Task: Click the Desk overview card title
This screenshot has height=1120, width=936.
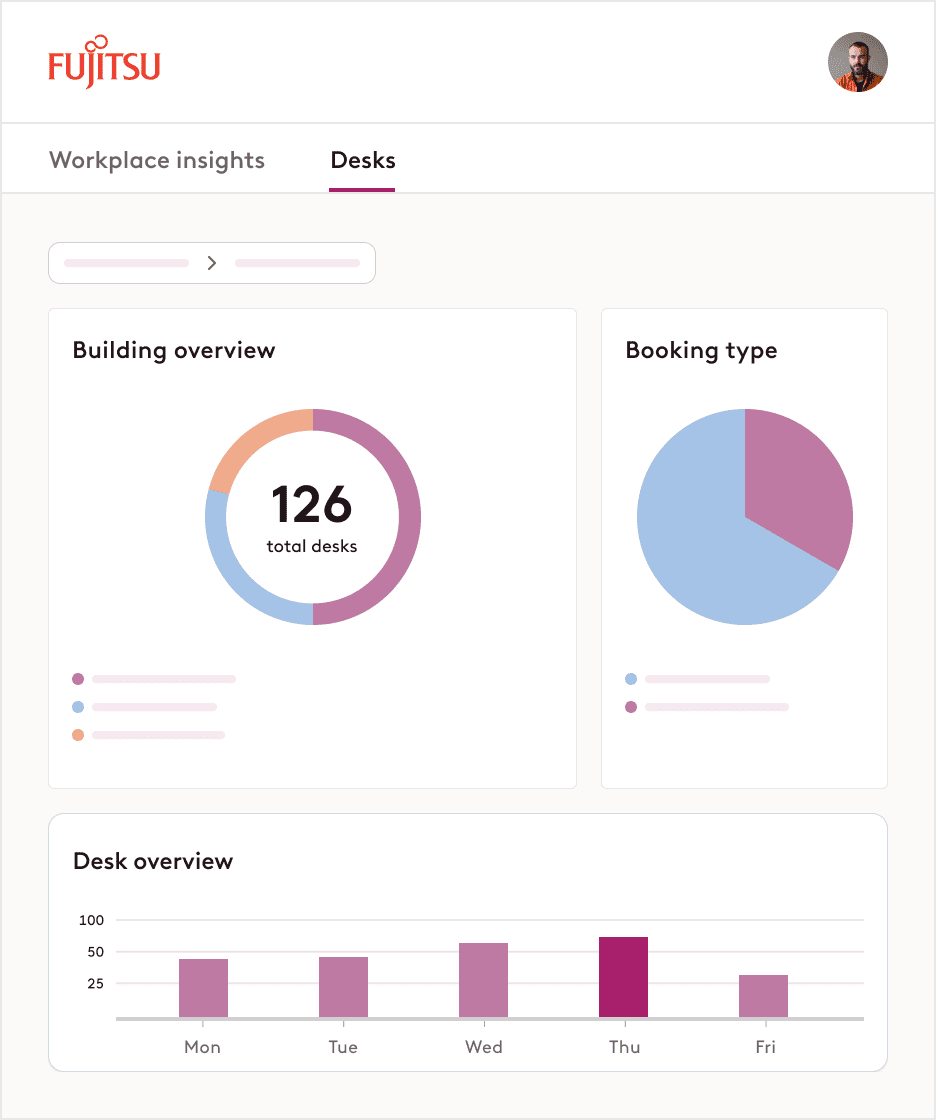Action: 153,861
